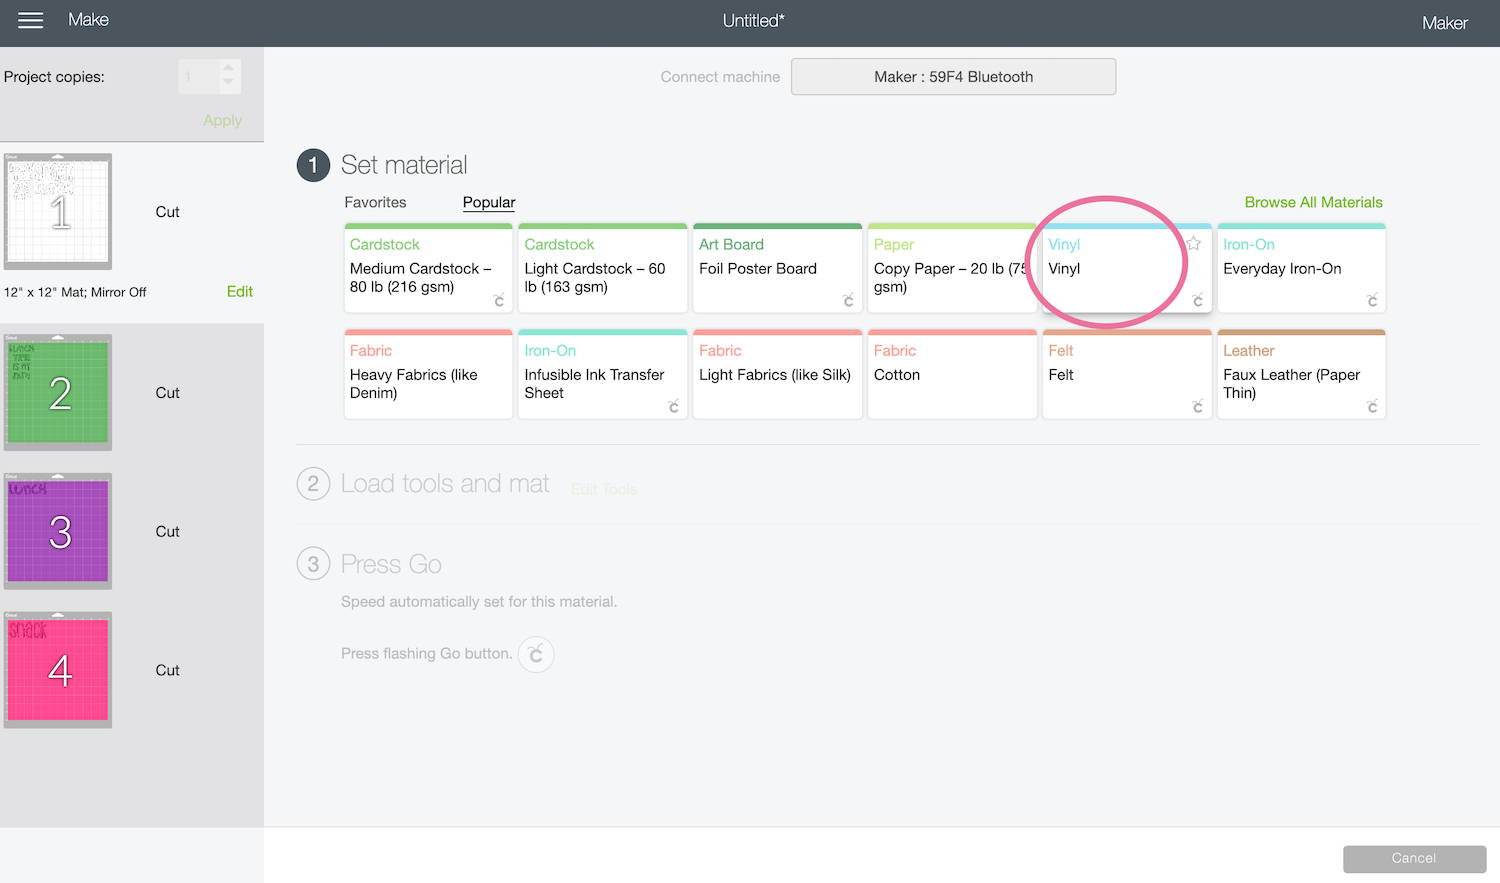
Task: Click Cricut logo on Vinyl card
Action: click(x=1197, y=300)
